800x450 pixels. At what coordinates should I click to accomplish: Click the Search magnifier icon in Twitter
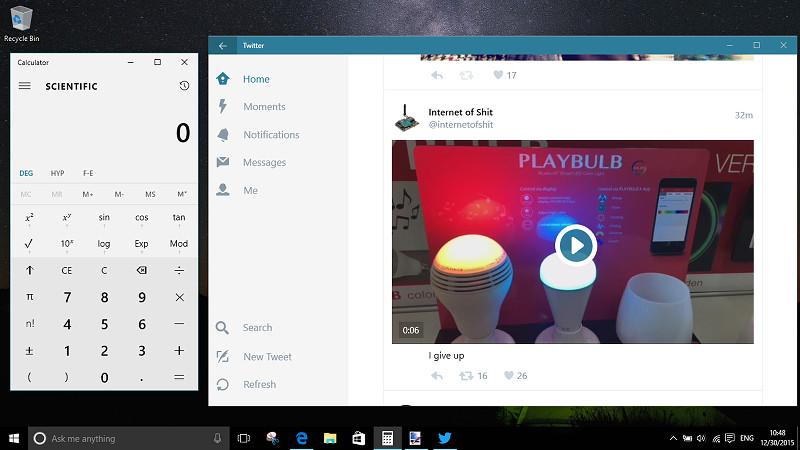(222, 328)
